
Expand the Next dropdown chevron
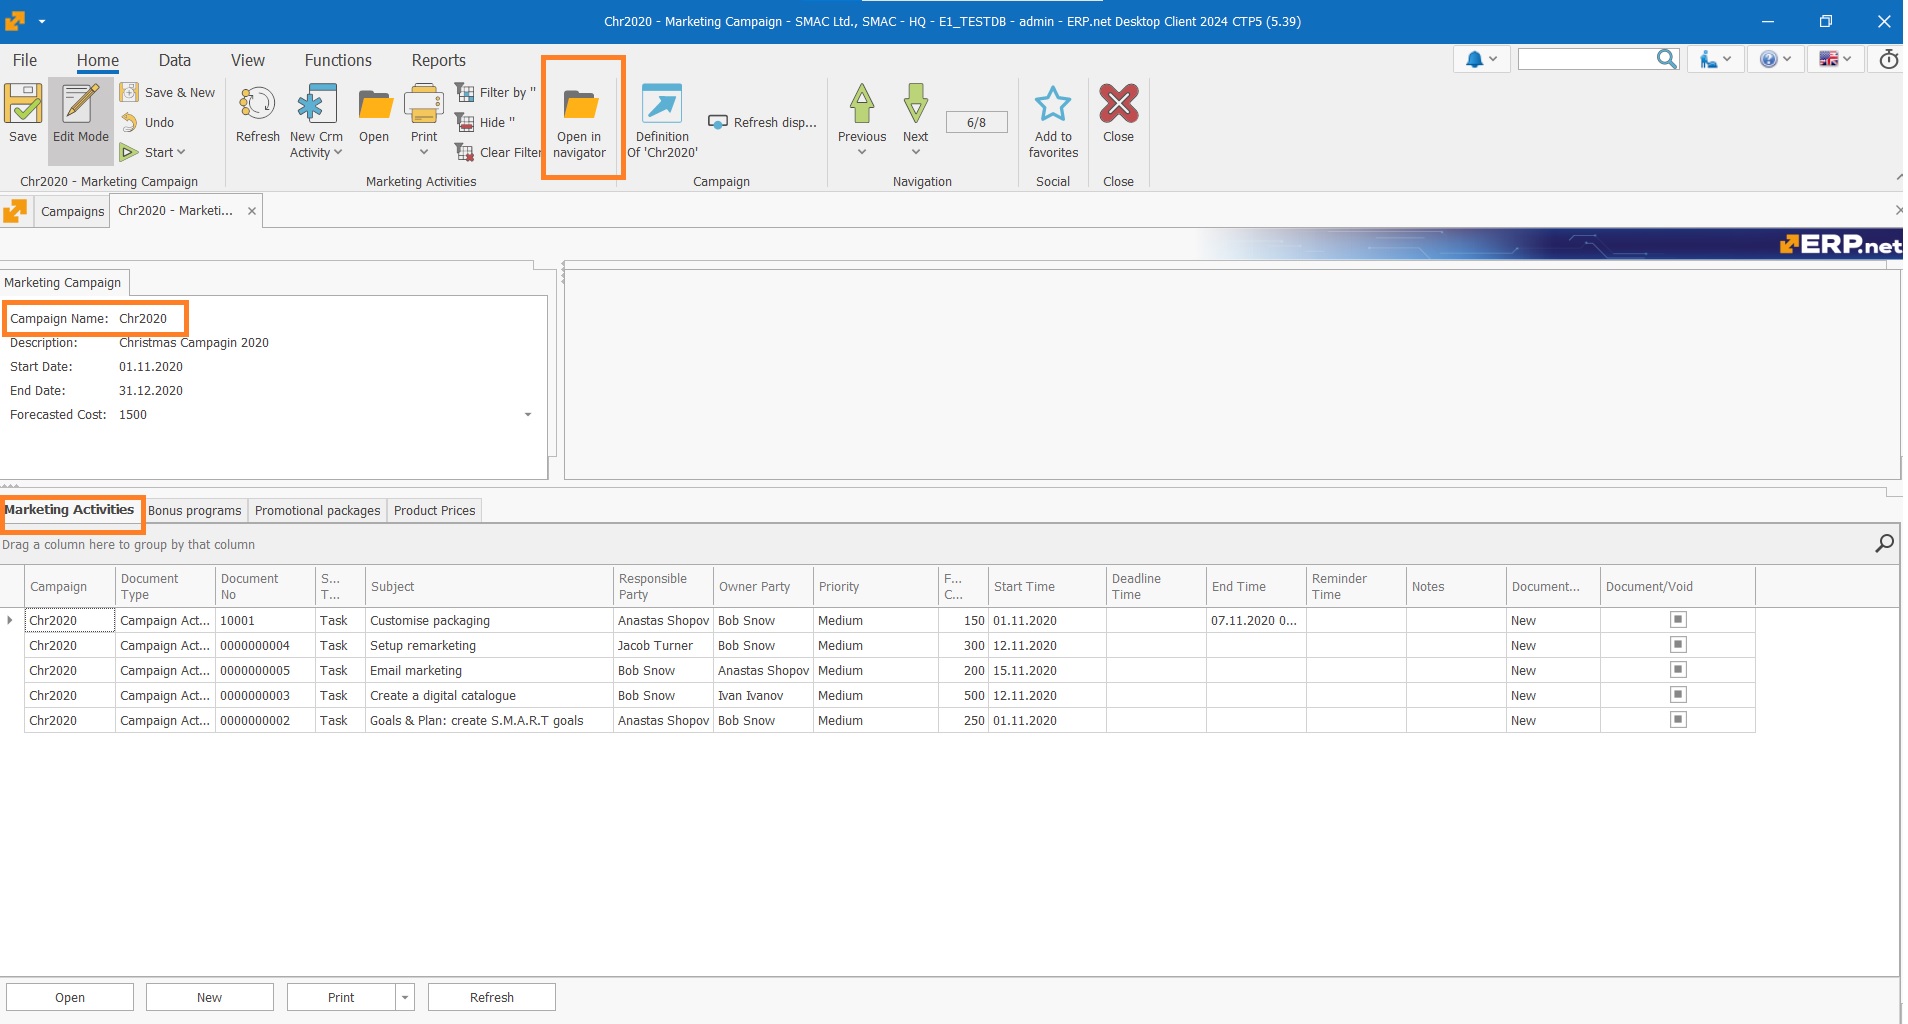click(915, 152)
